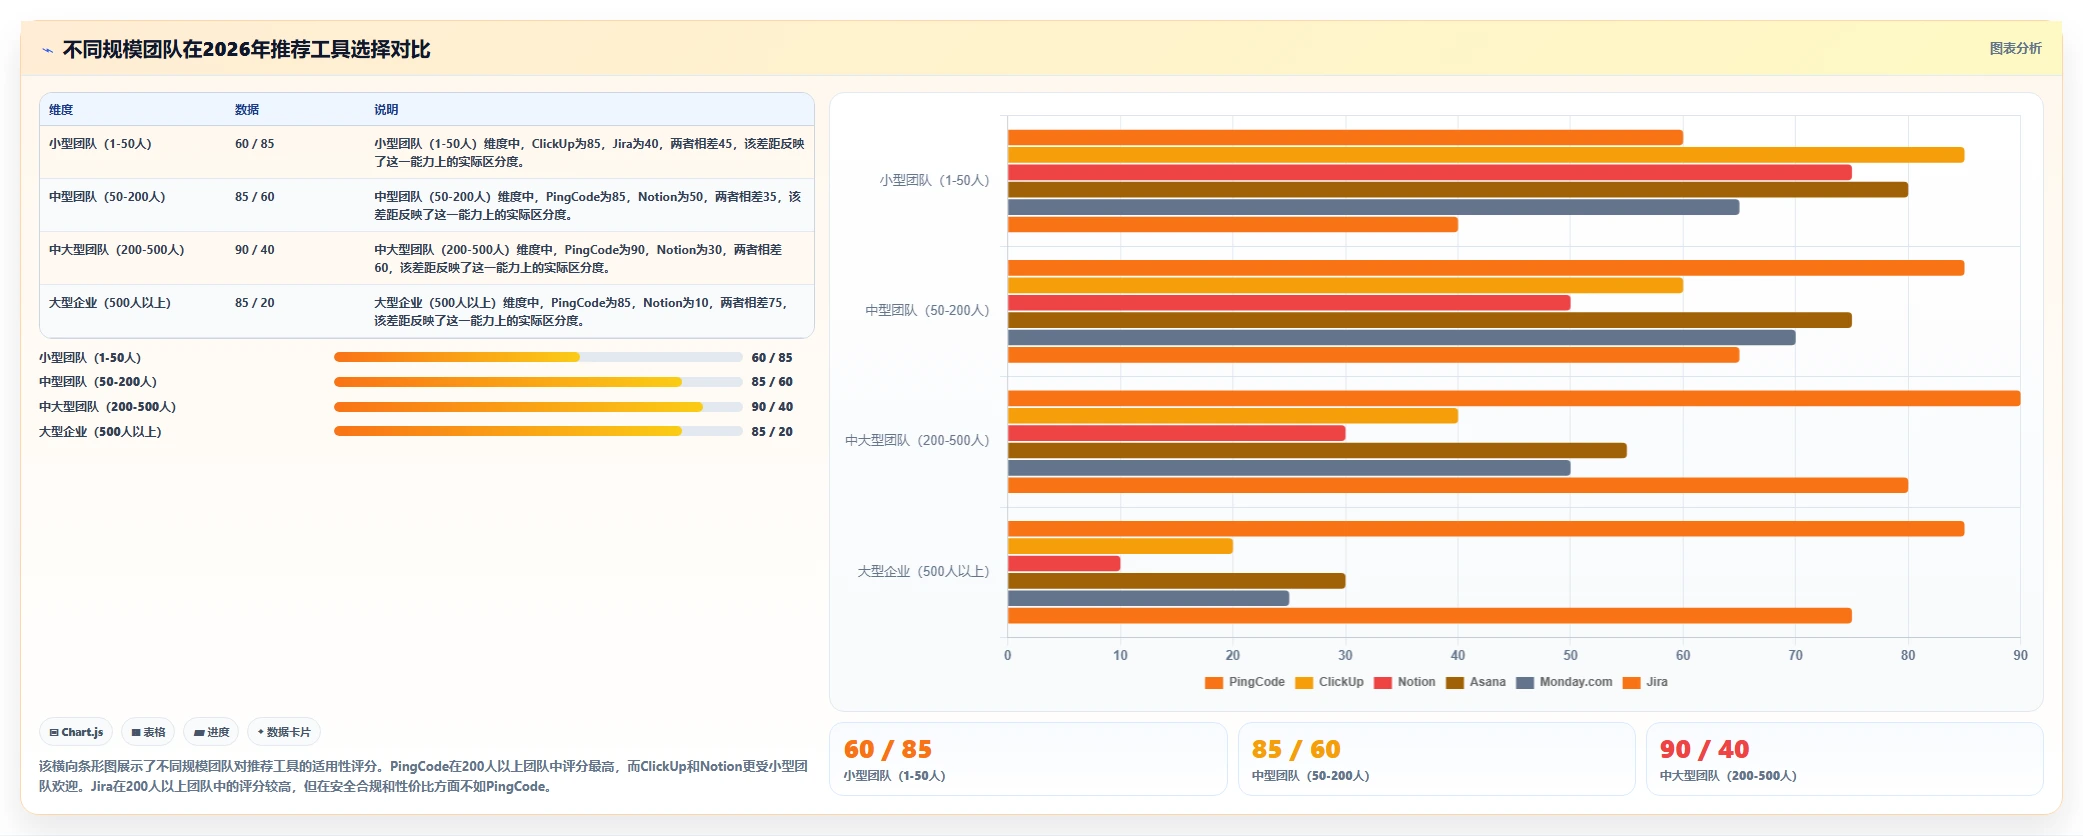Click the 数据卡片 tag
Screen dimensions: 2083x836
tap(284, 732)
